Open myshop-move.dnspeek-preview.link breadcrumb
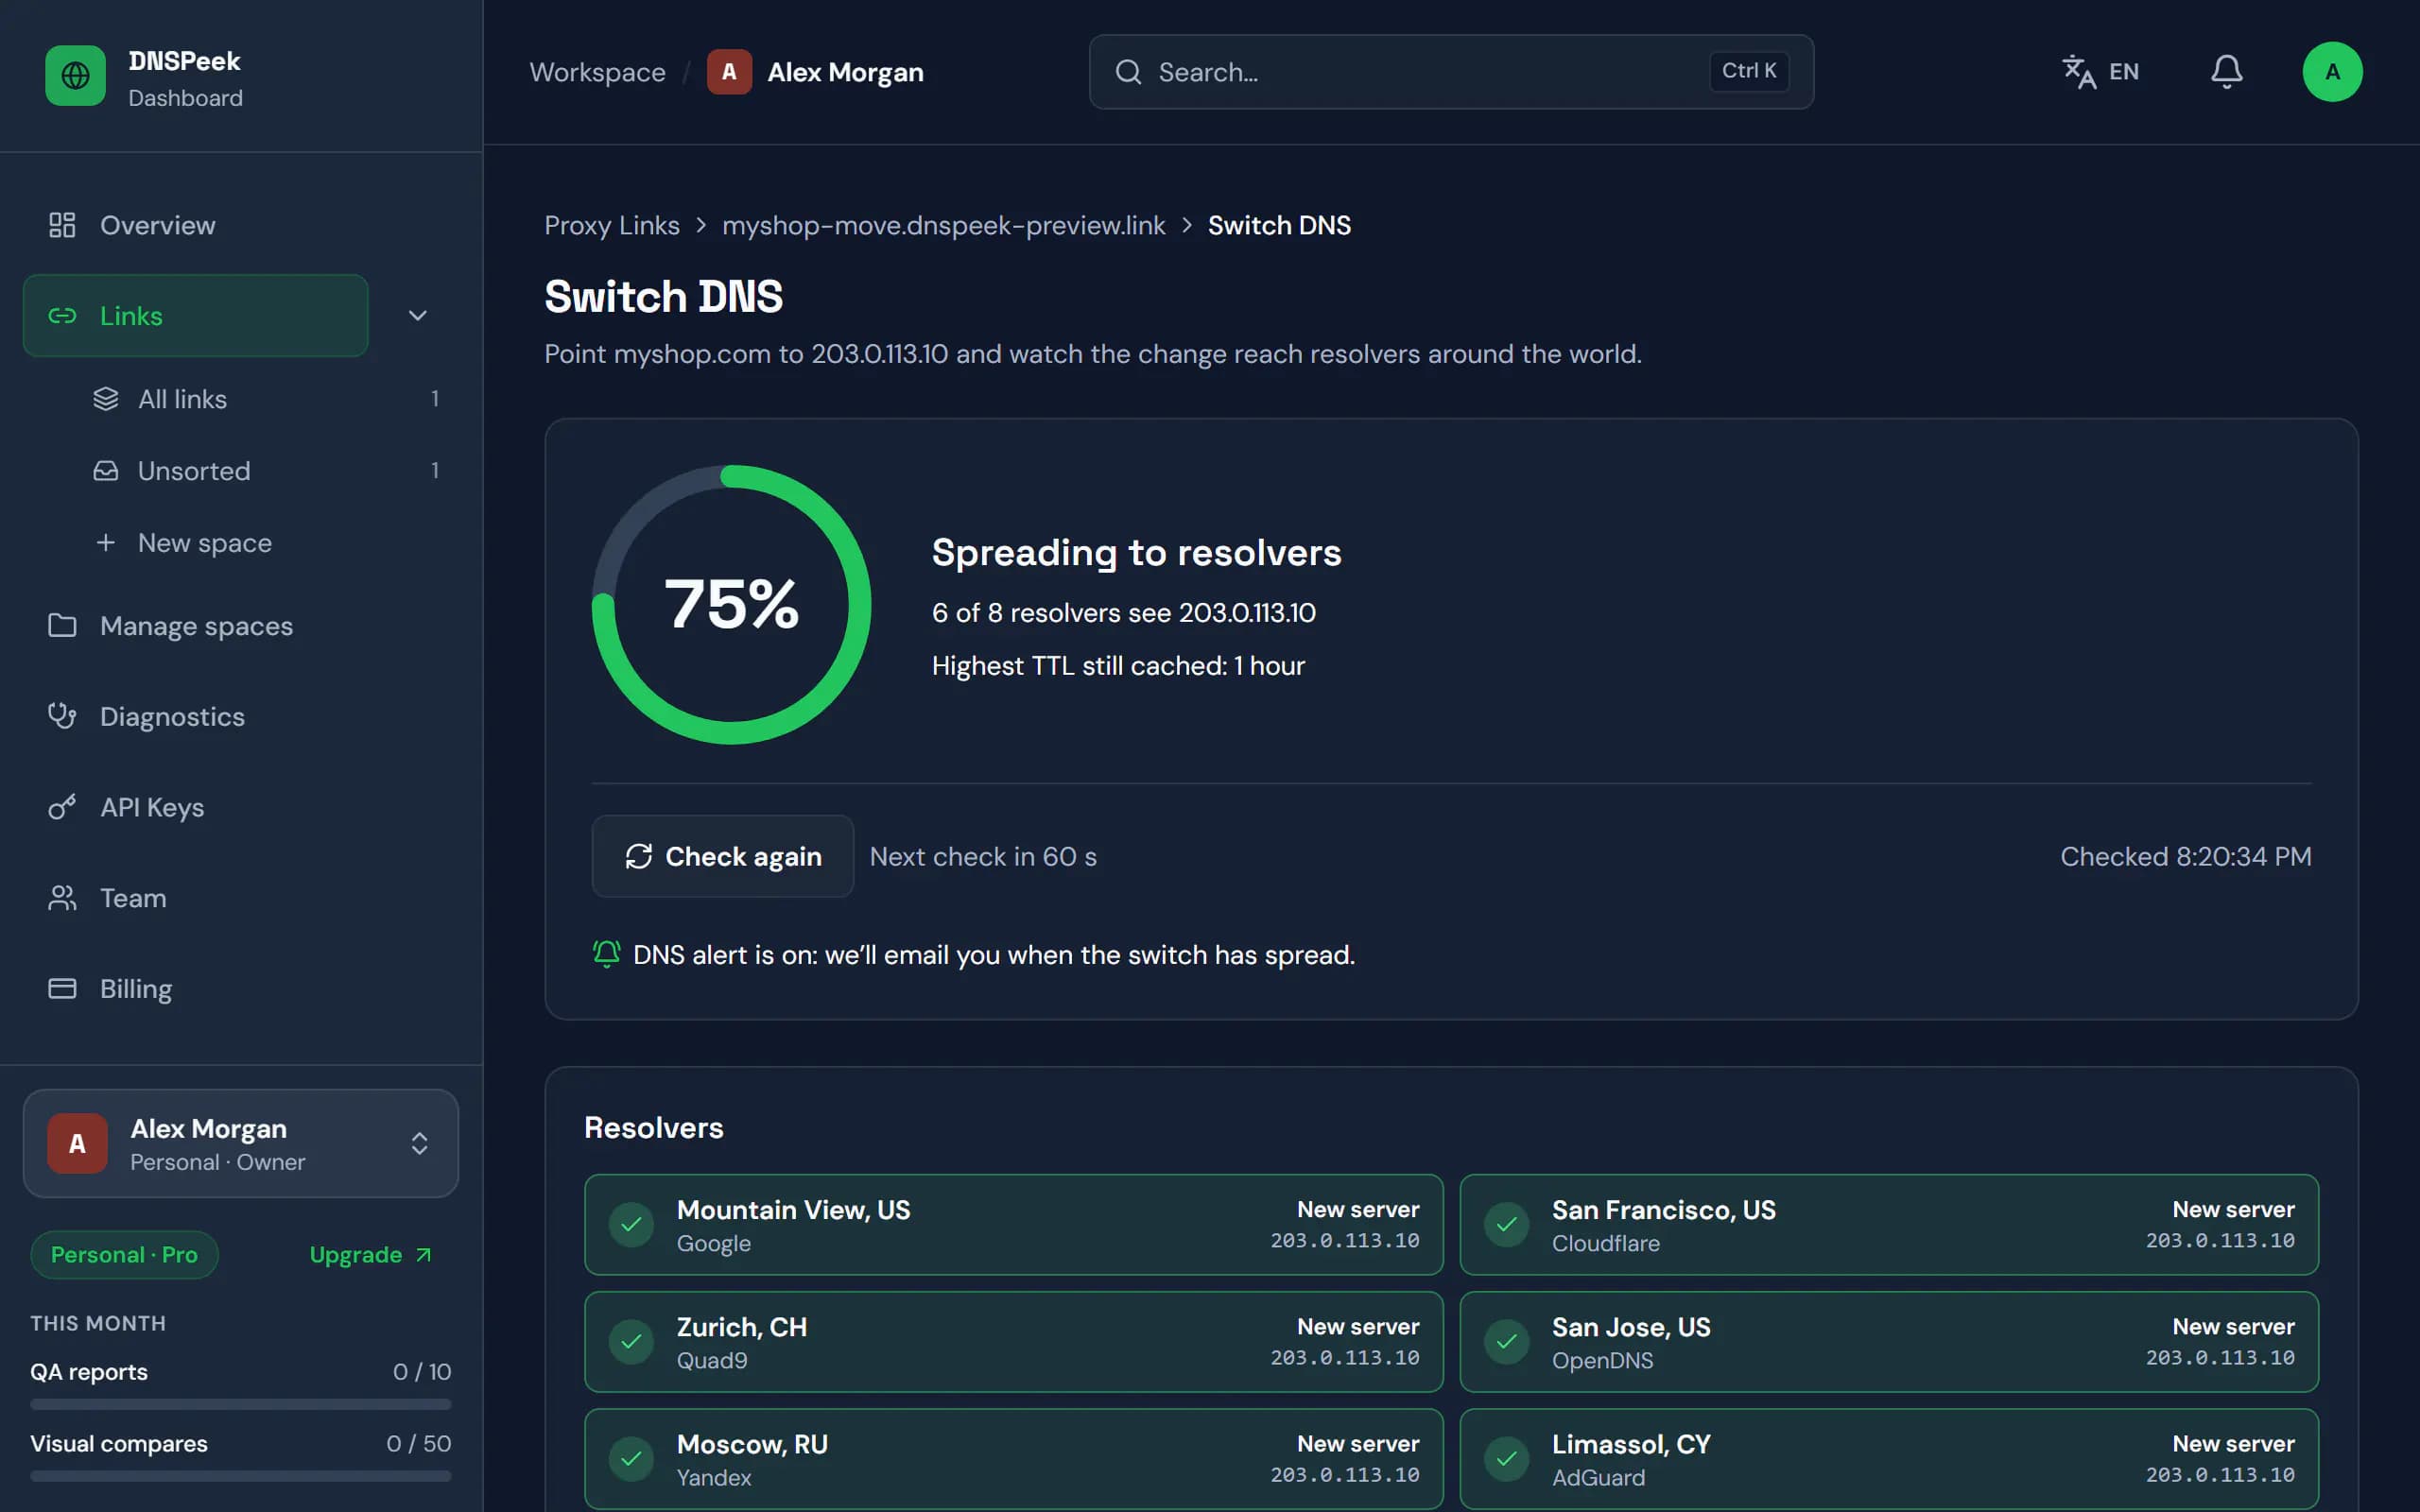This screenshot has height=1512, width=2420. [x=944, y=225]
